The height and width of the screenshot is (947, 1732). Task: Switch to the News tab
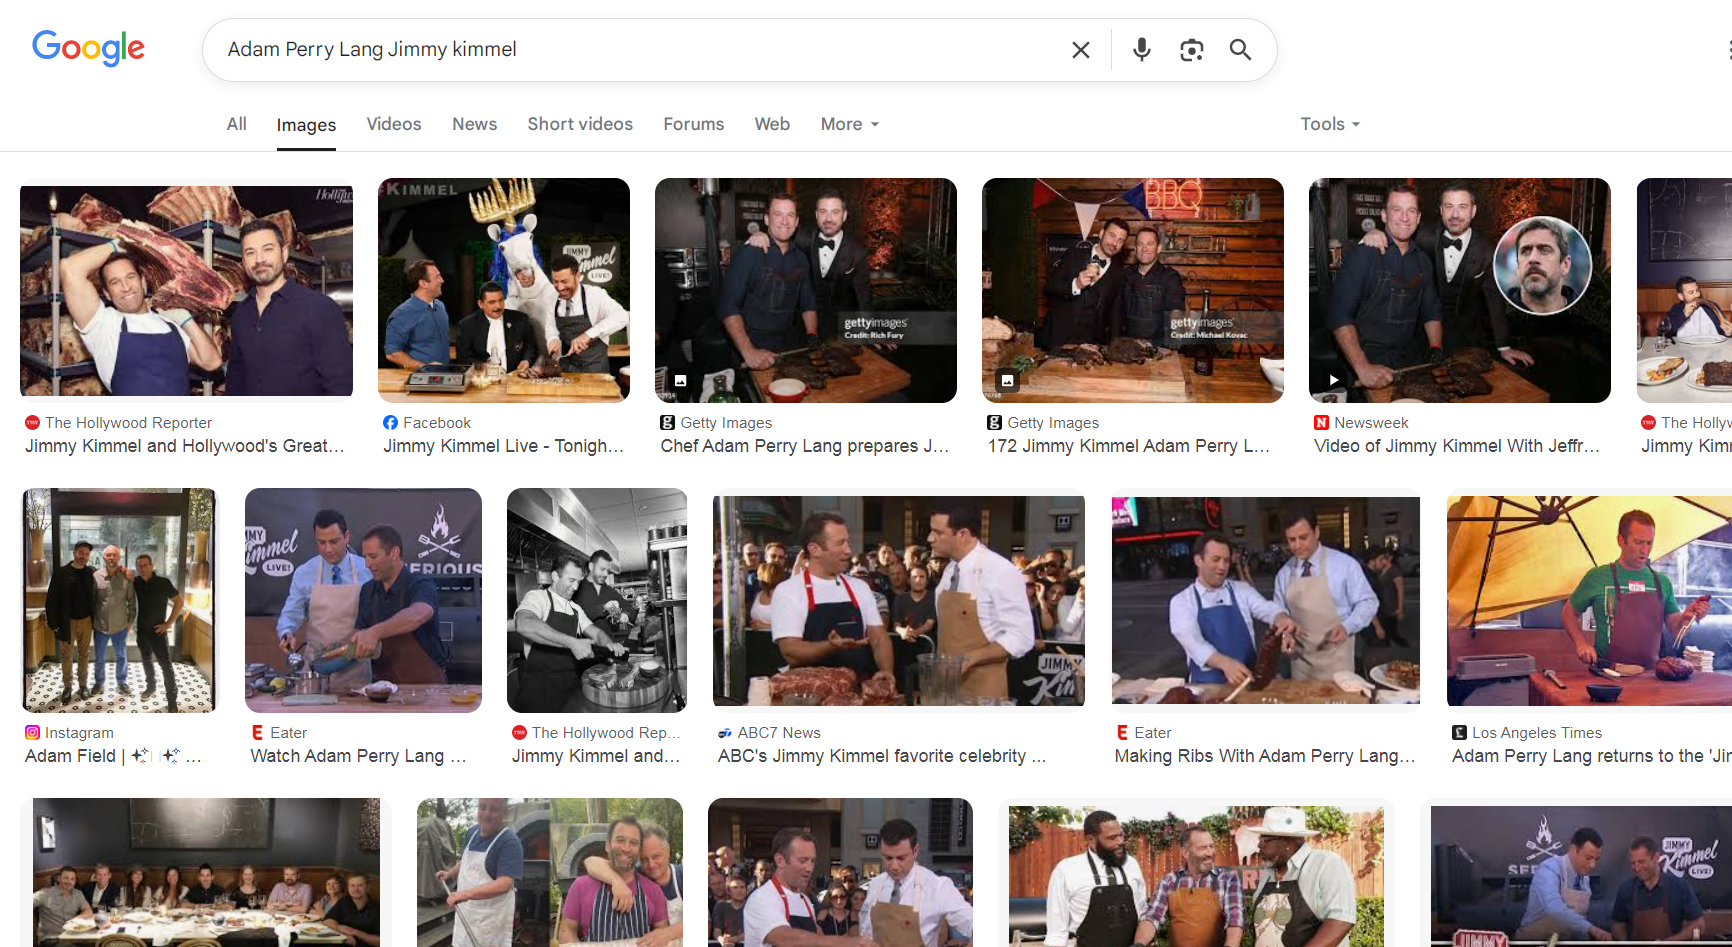(x=474, y=124)
